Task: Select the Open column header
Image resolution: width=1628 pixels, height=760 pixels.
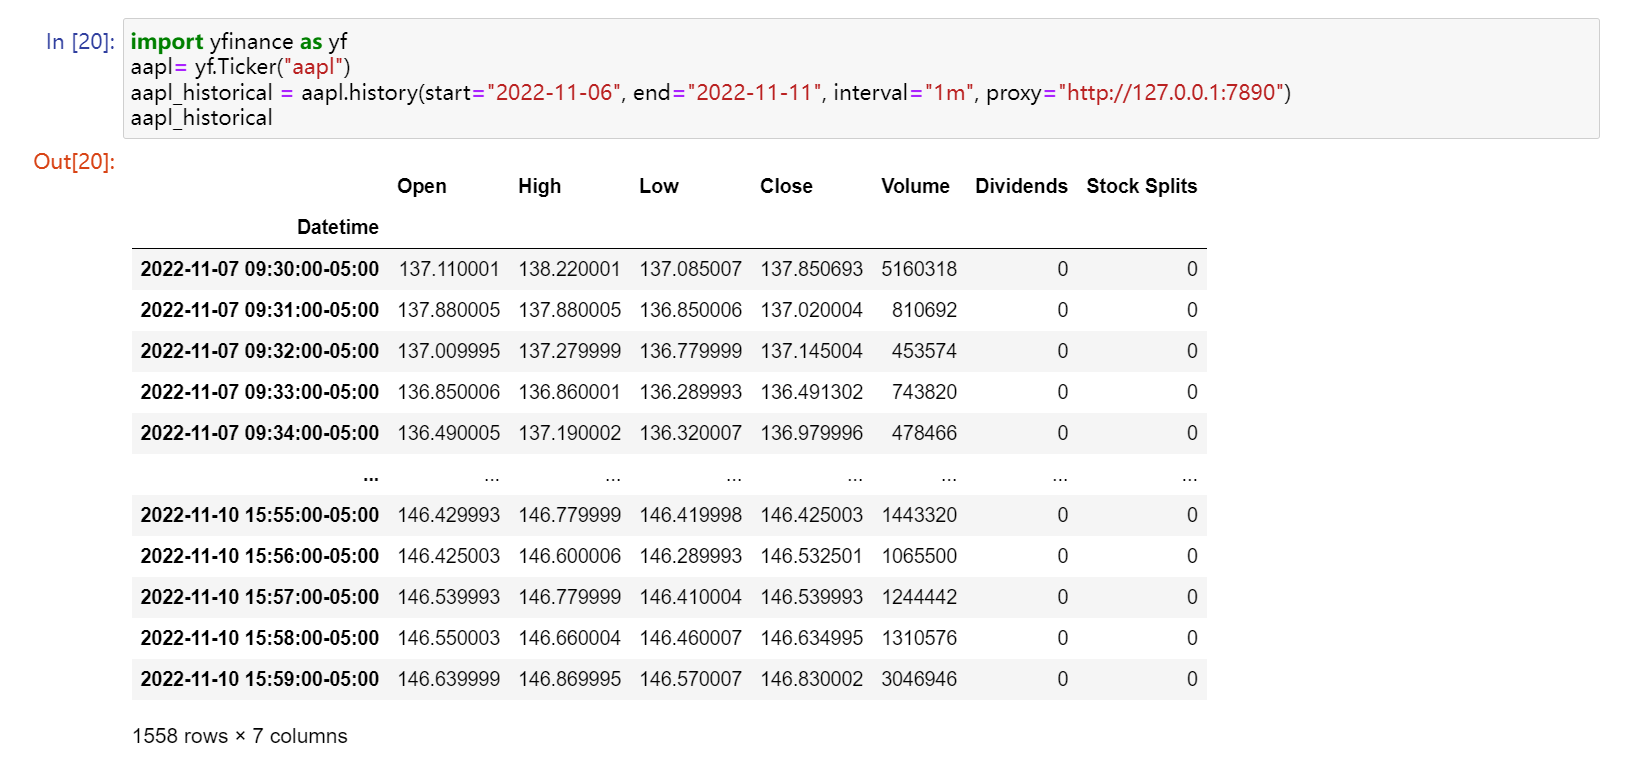Action: (421, 186)
